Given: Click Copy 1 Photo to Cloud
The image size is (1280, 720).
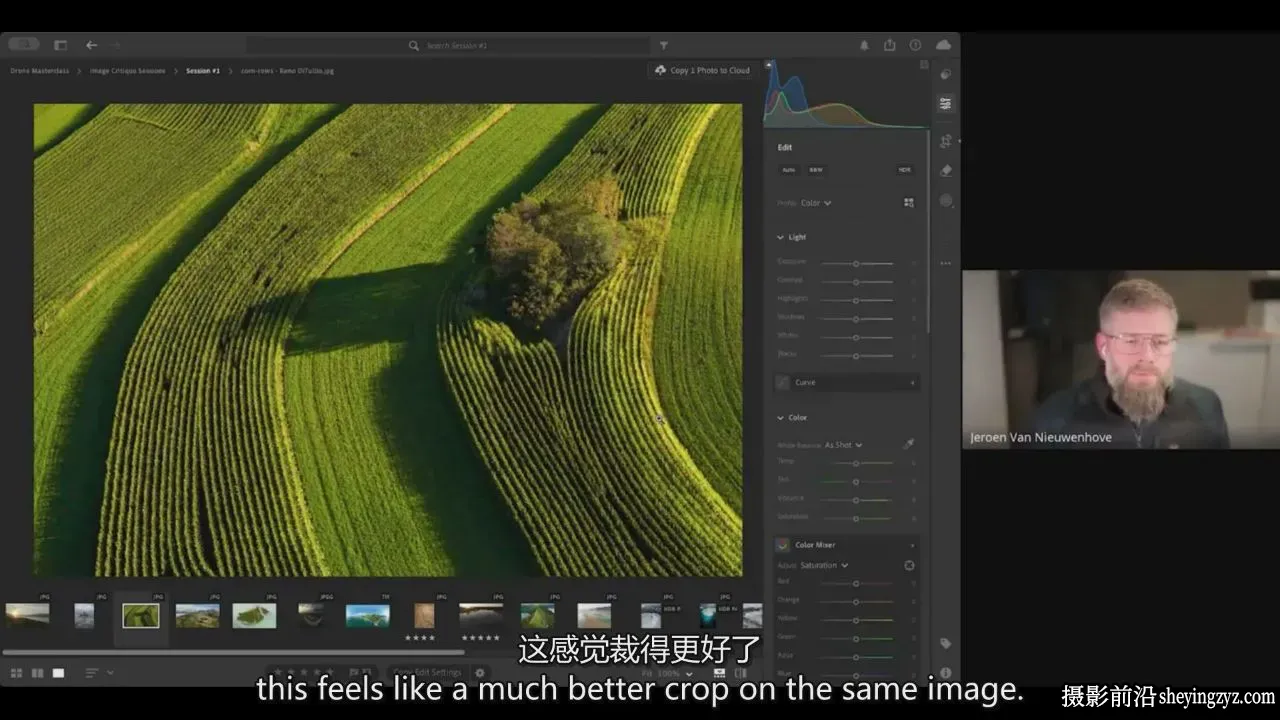Looking at the screenshot, I should [702, 70].
